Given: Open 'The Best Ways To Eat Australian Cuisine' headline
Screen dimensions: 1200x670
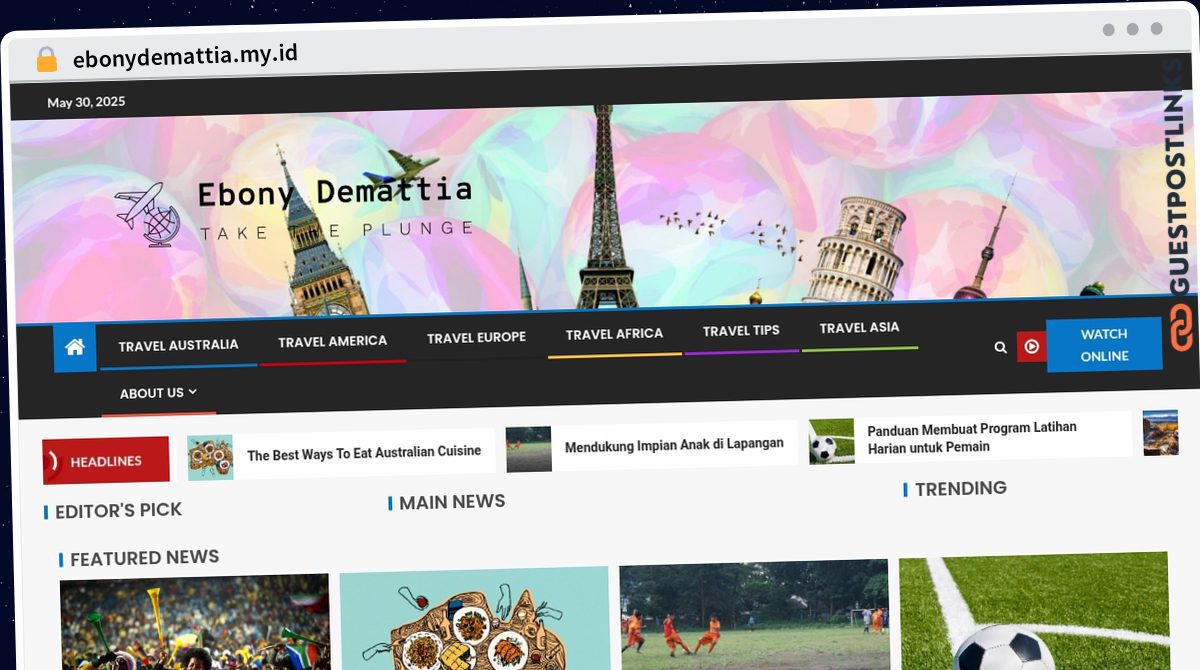Looking at the screenshot, I should point(364,453).
